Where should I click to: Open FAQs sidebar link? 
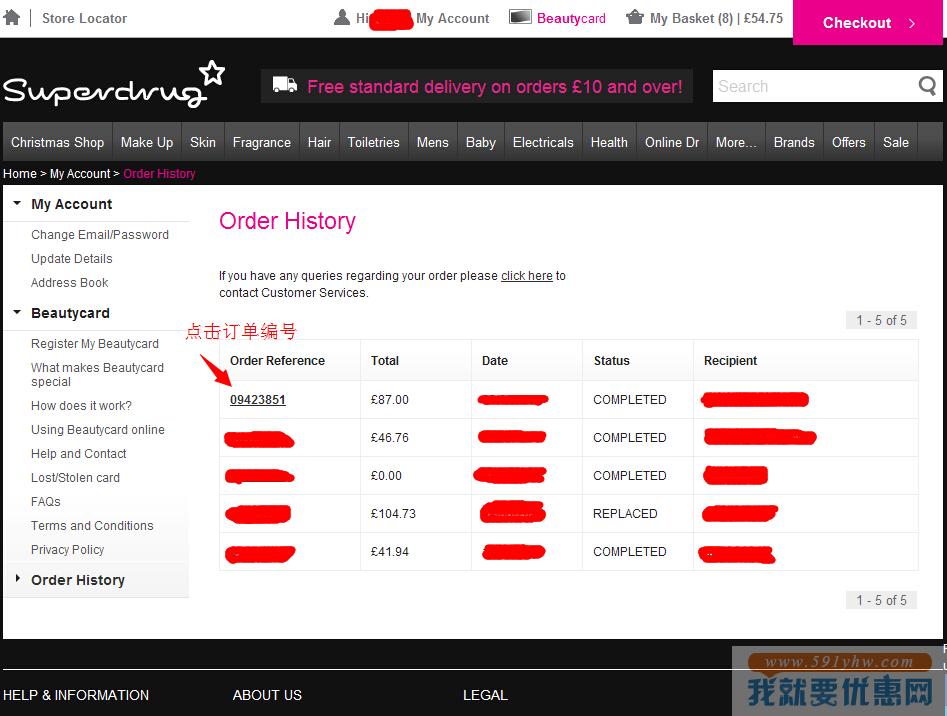[46, 502]
